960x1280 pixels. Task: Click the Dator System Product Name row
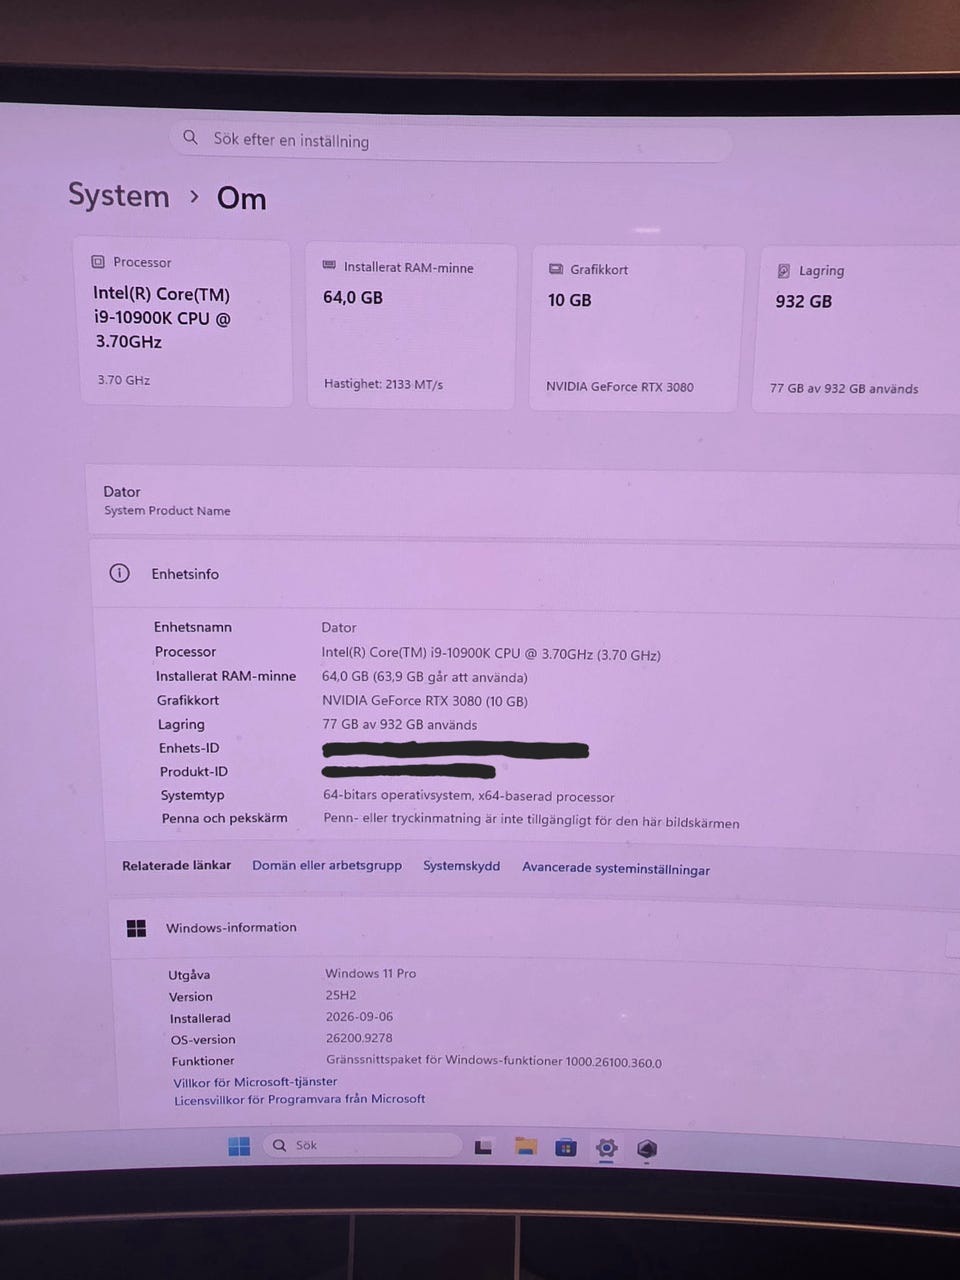click(523, 502)
